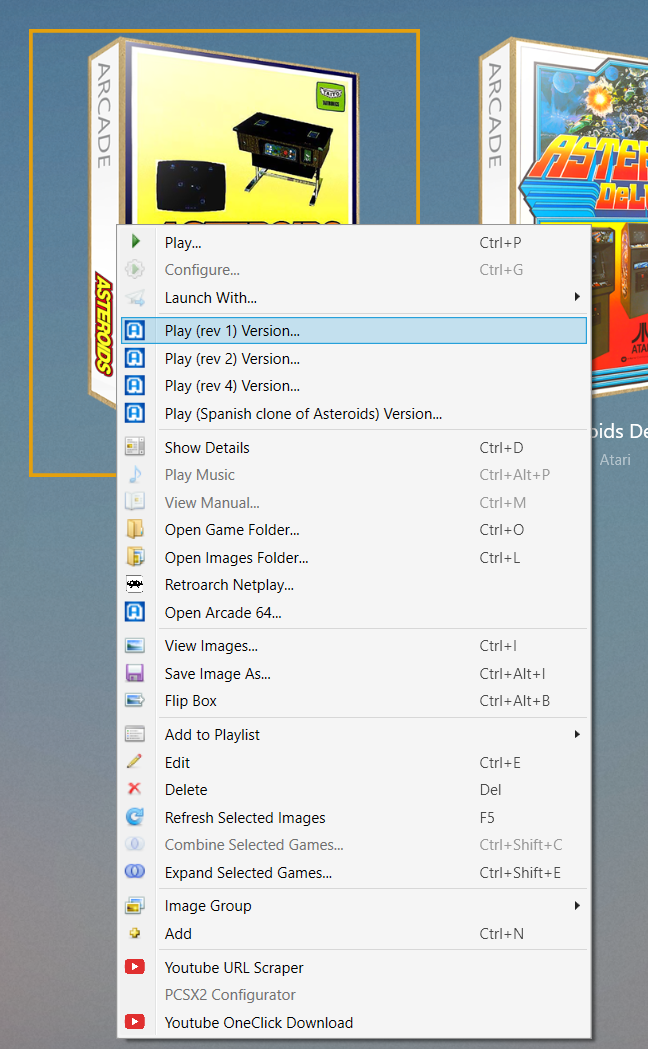Expand the Launch With submenu arrow

(x=577, y=296)
